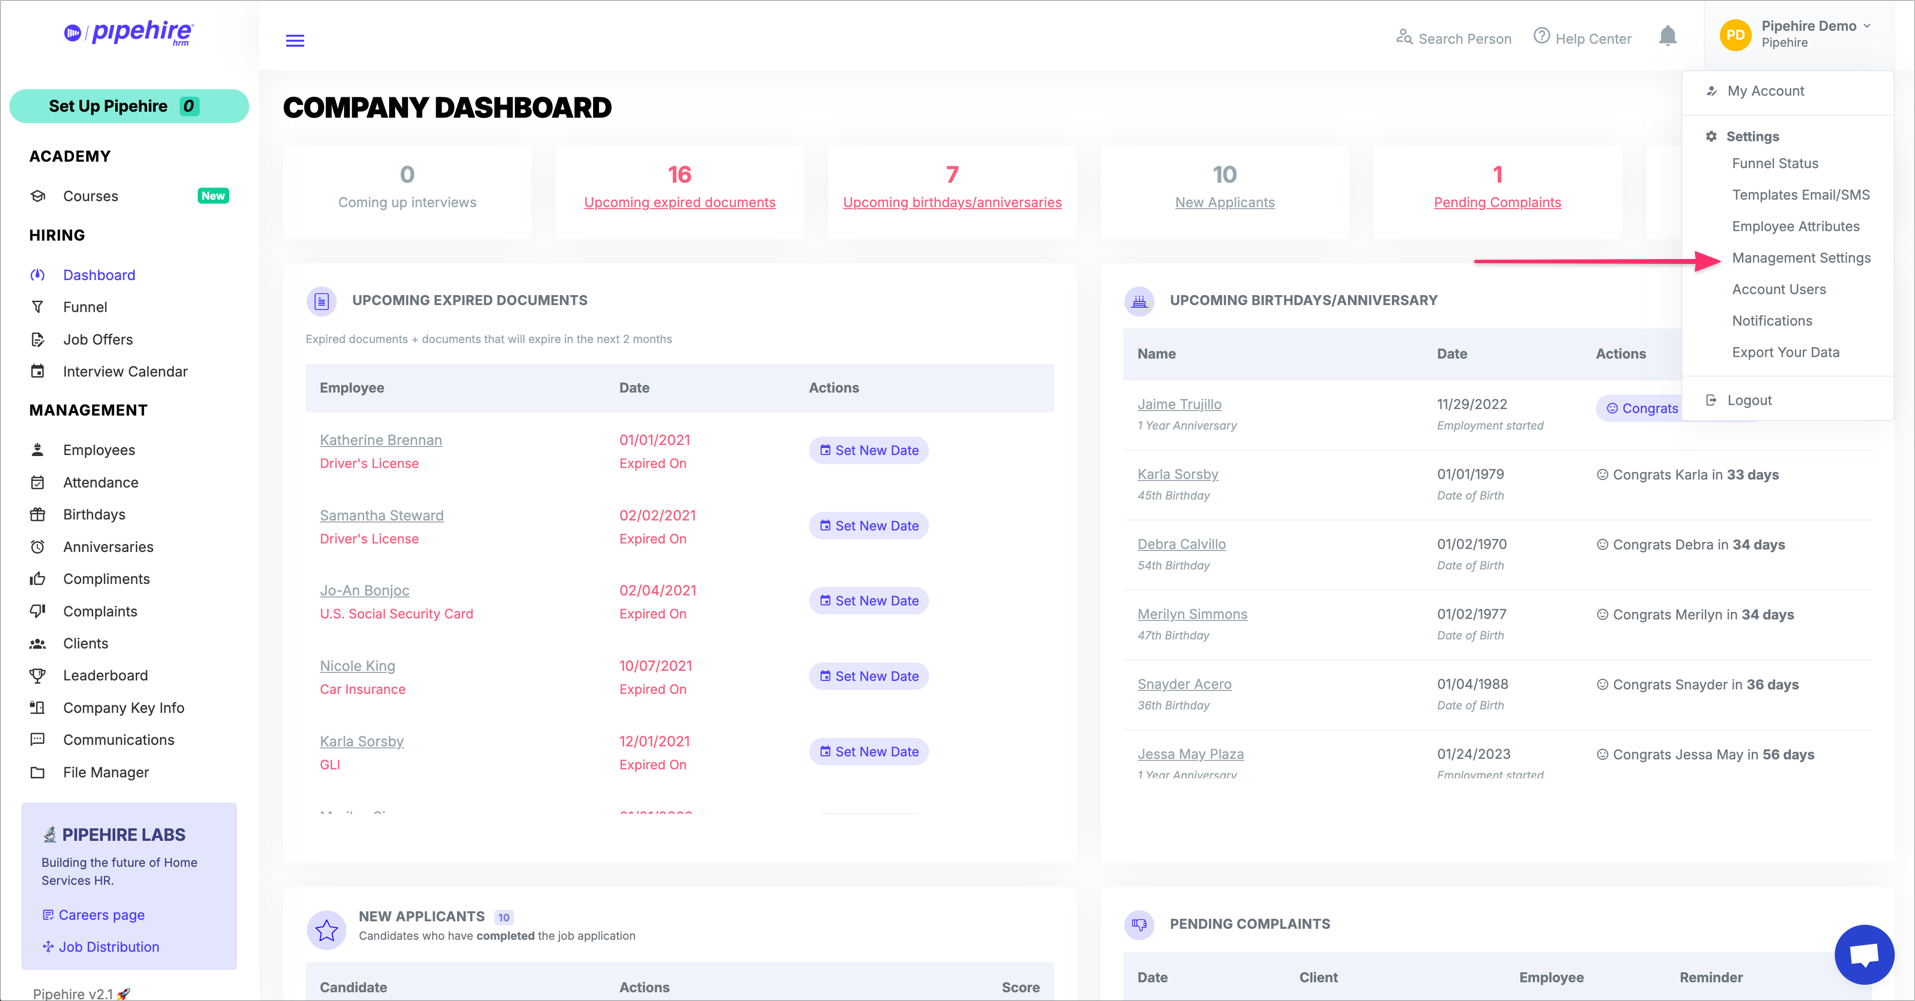Click the Pending Complaints panel icon
The height and width of the screenshot is (1001, 1915).
pos(1139,925)
